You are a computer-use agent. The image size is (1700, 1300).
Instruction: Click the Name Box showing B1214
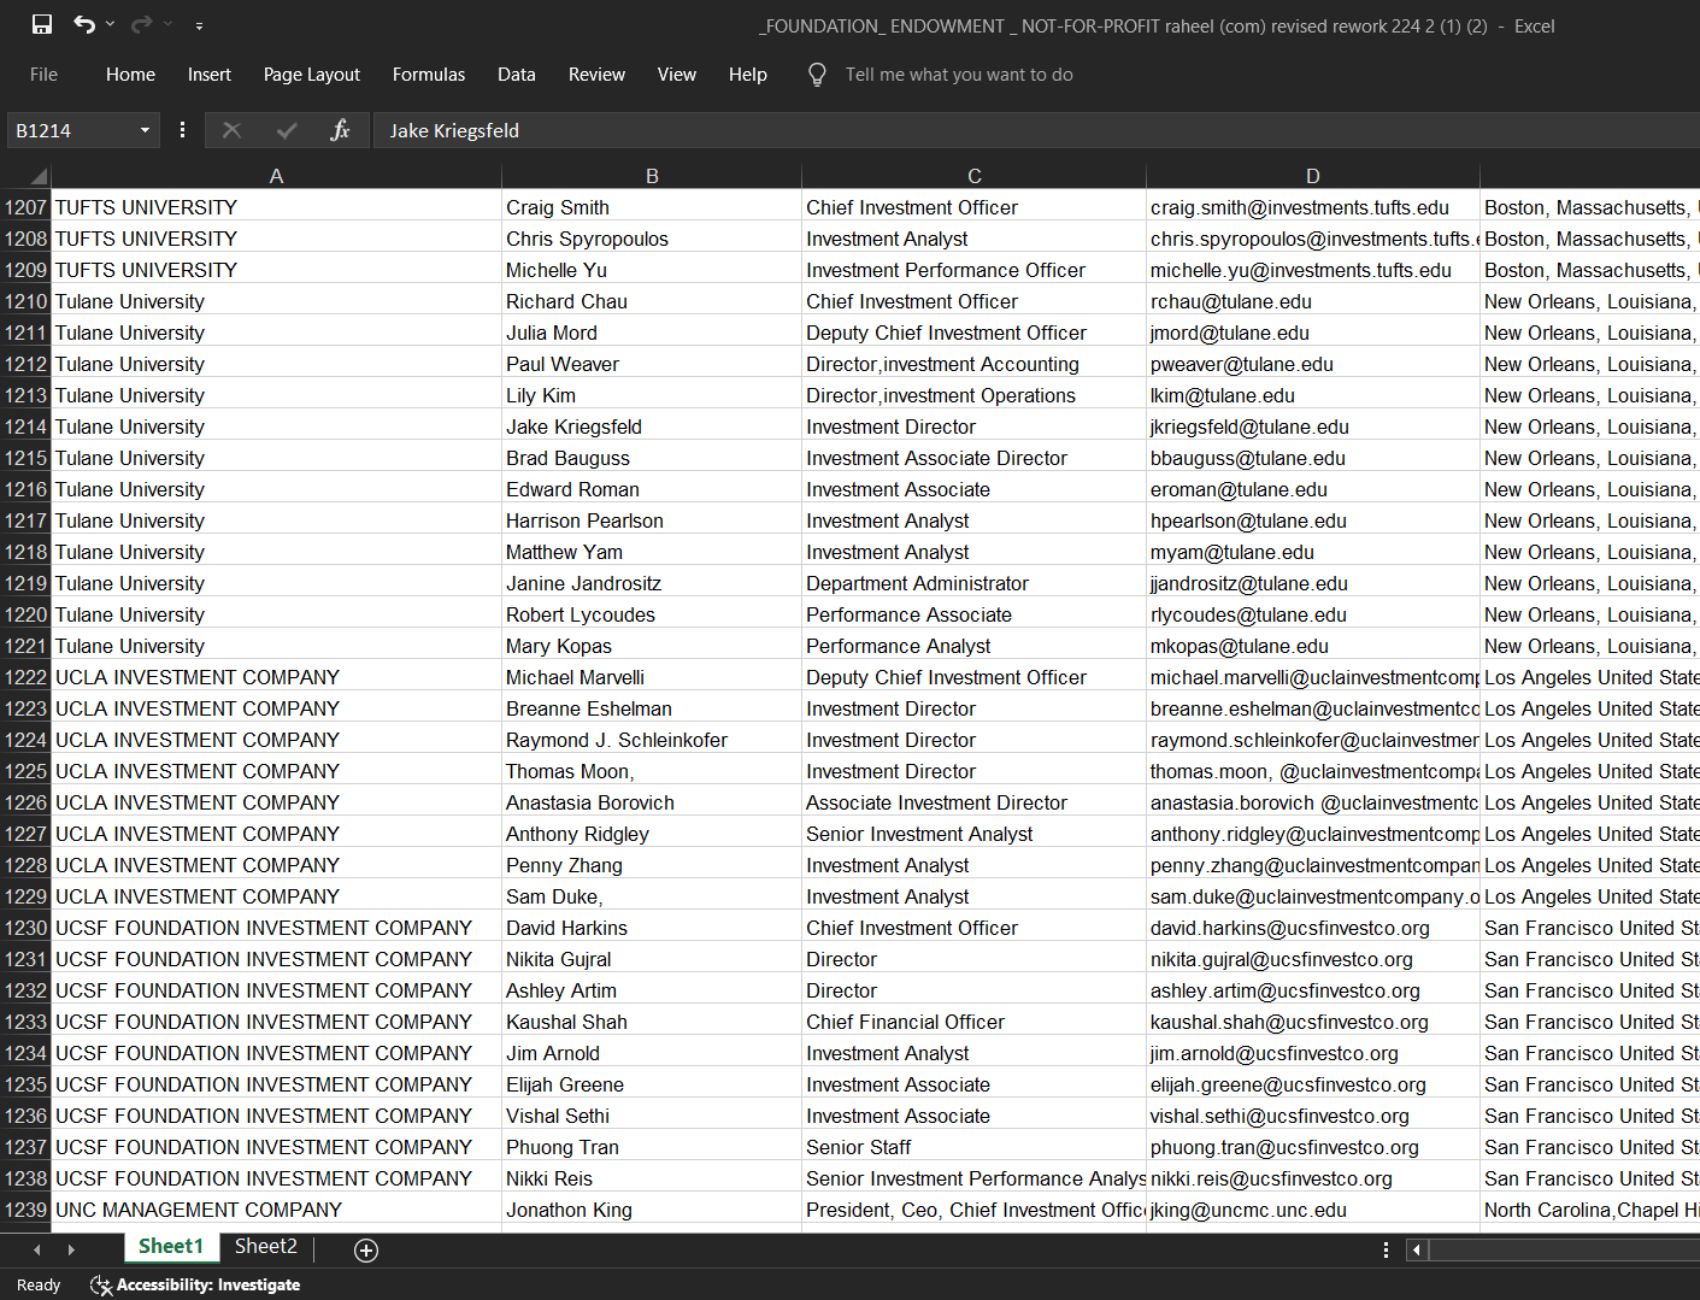point(70,131)
